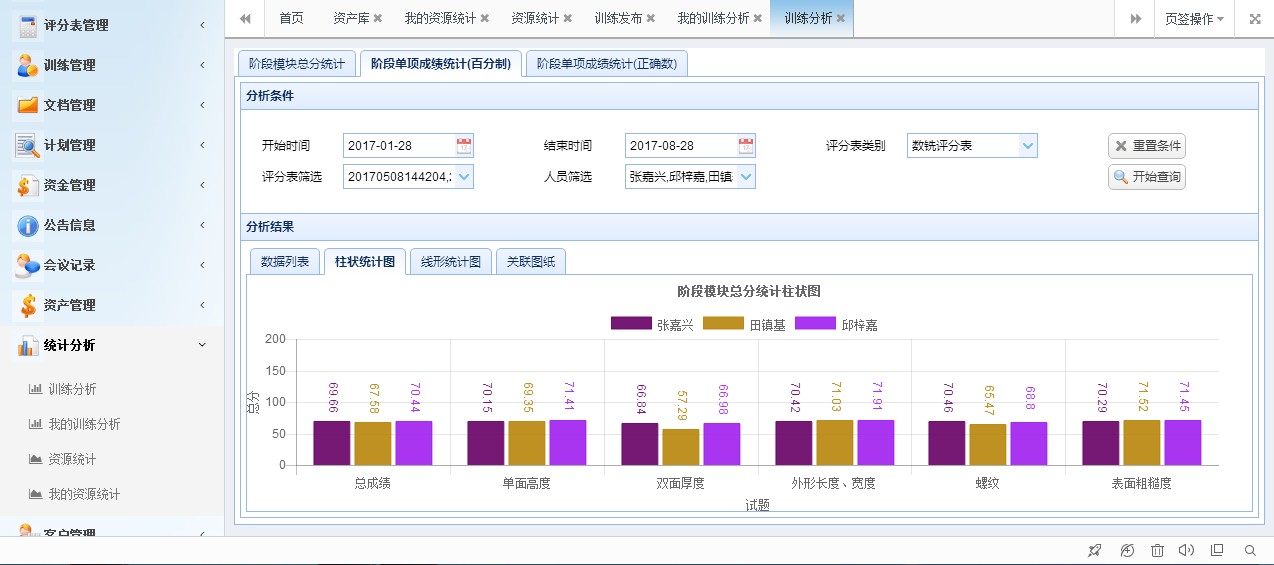
Task: Open the 页签操作 dropdown menu
Action: point(1194,18)
